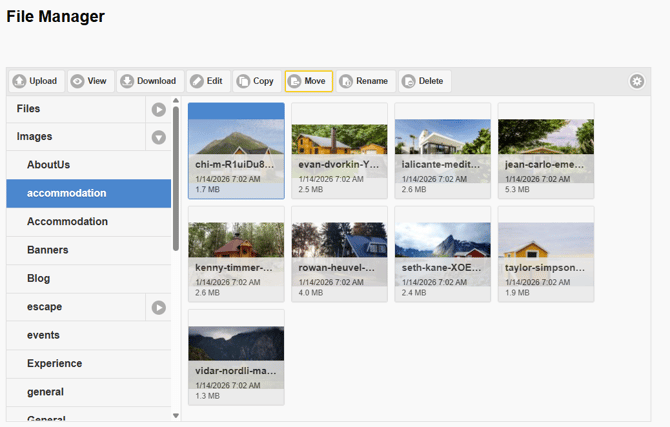The image size is (670, 427).
Task: Open the AboutUs folder
Action: tap(88, 165)
